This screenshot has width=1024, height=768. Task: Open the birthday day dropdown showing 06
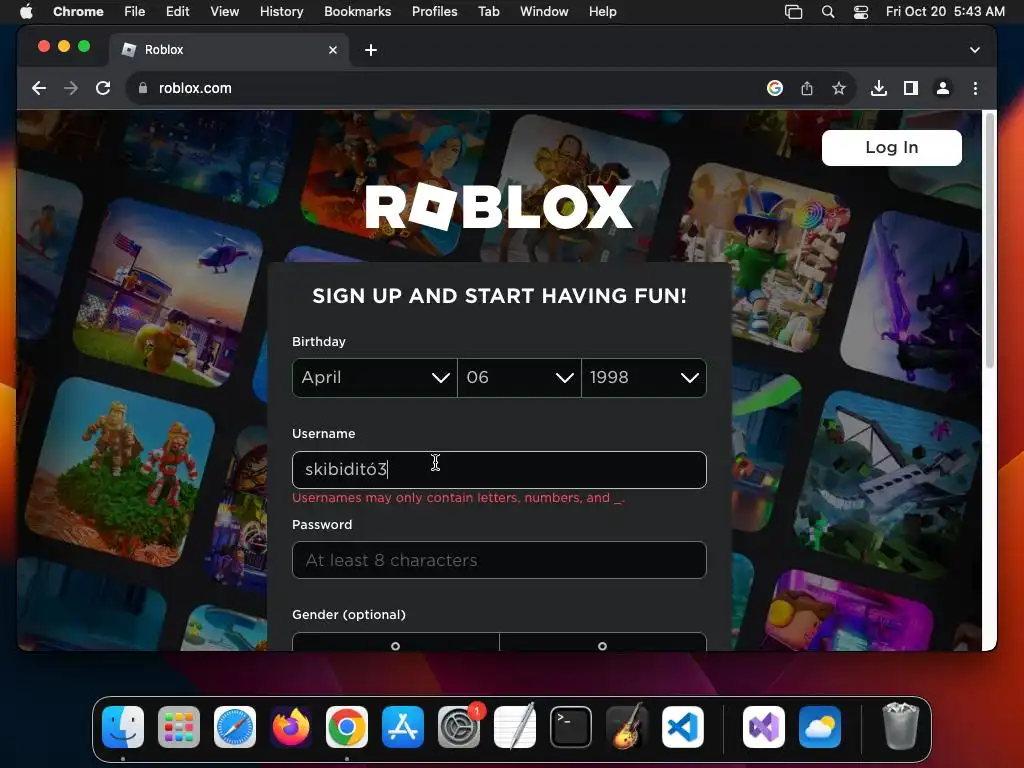[519, 377]
